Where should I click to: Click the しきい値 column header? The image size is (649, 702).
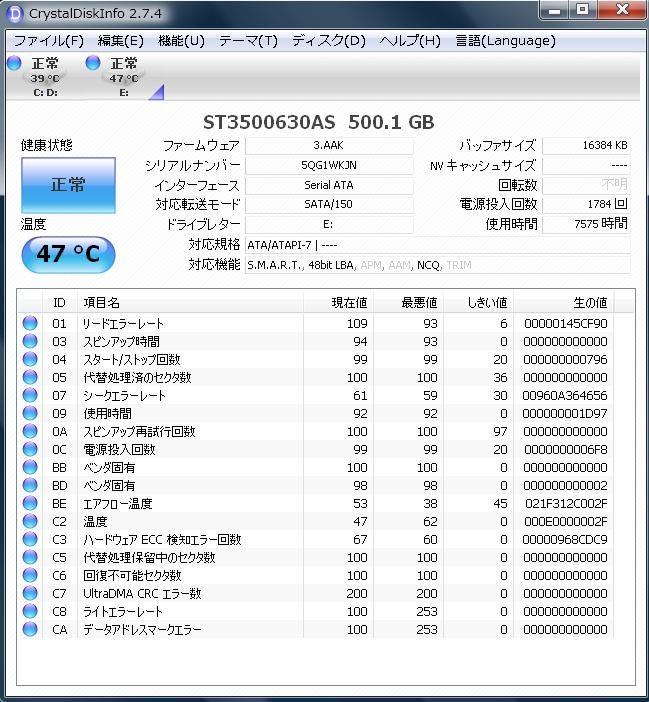coord(478,303)
